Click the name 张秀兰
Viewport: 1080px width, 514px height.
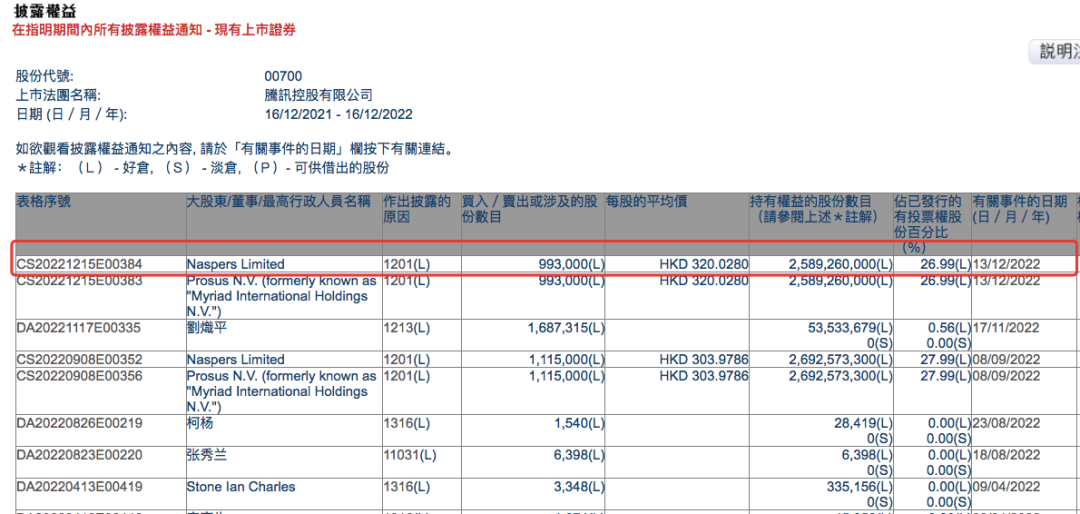click(207, 455)
